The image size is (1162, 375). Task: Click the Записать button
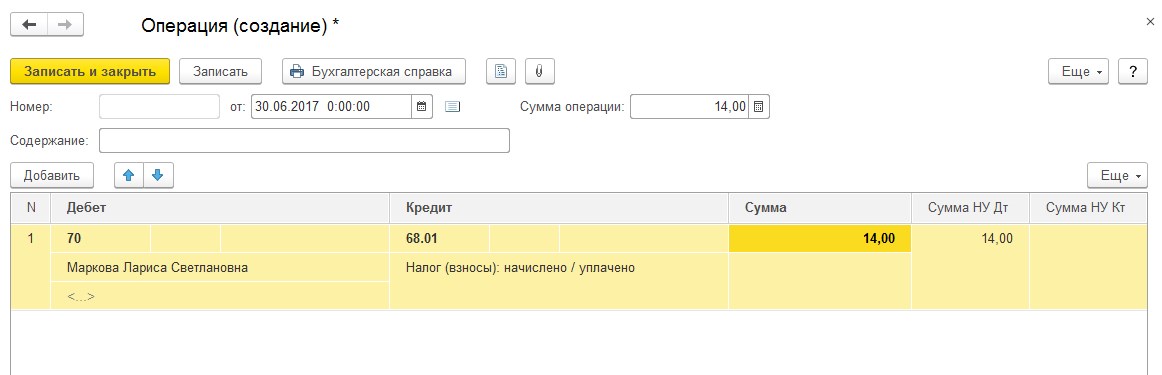[220, 72]
